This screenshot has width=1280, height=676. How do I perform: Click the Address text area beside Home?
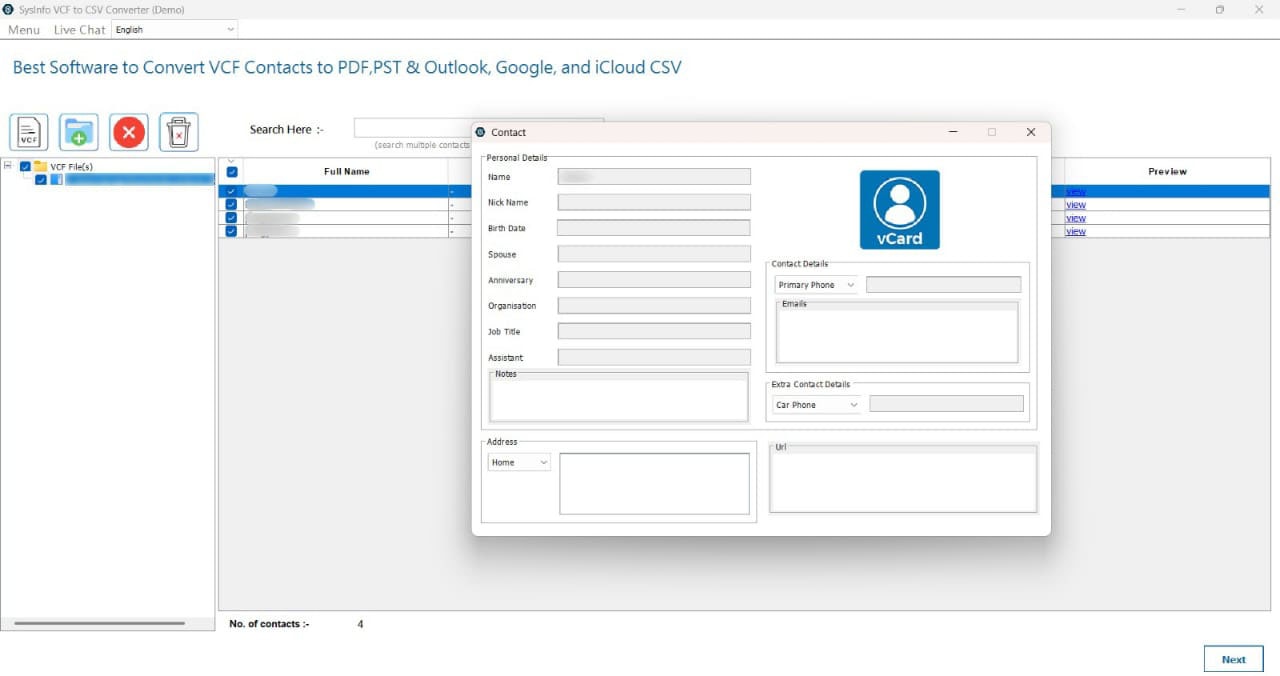[x=654, y=484]
